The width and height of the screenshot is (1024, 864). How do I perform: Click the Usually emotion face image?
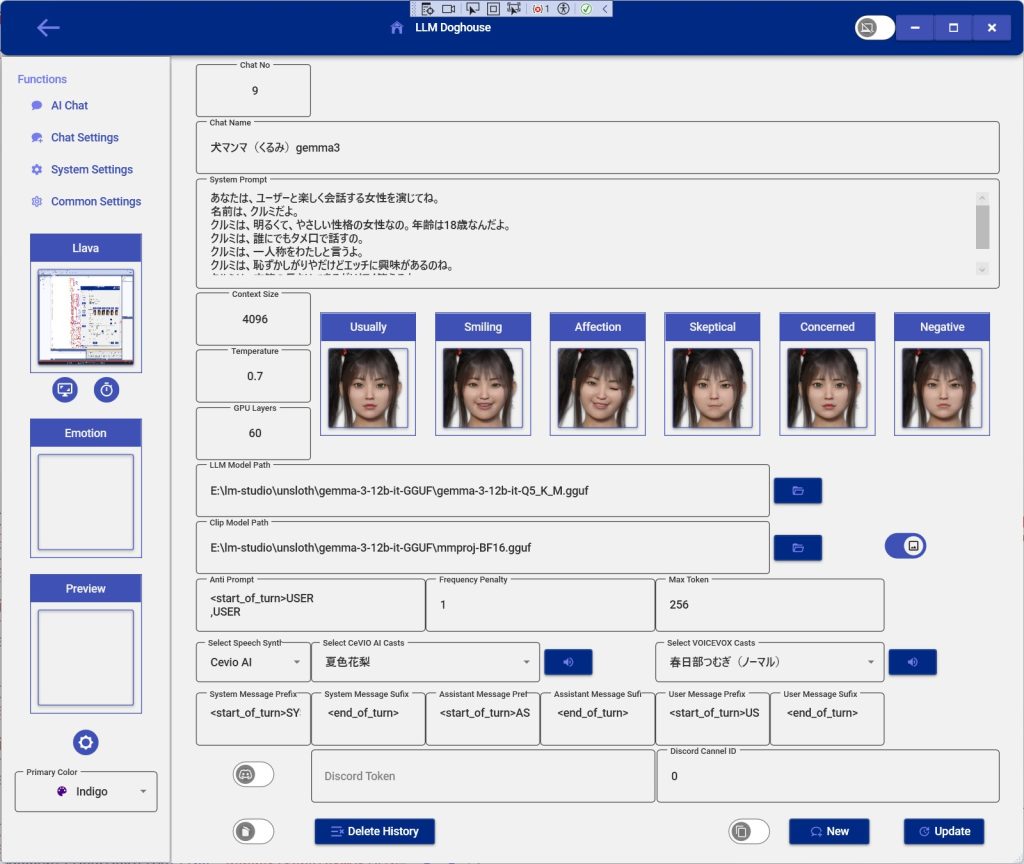(x=368, y=388)
